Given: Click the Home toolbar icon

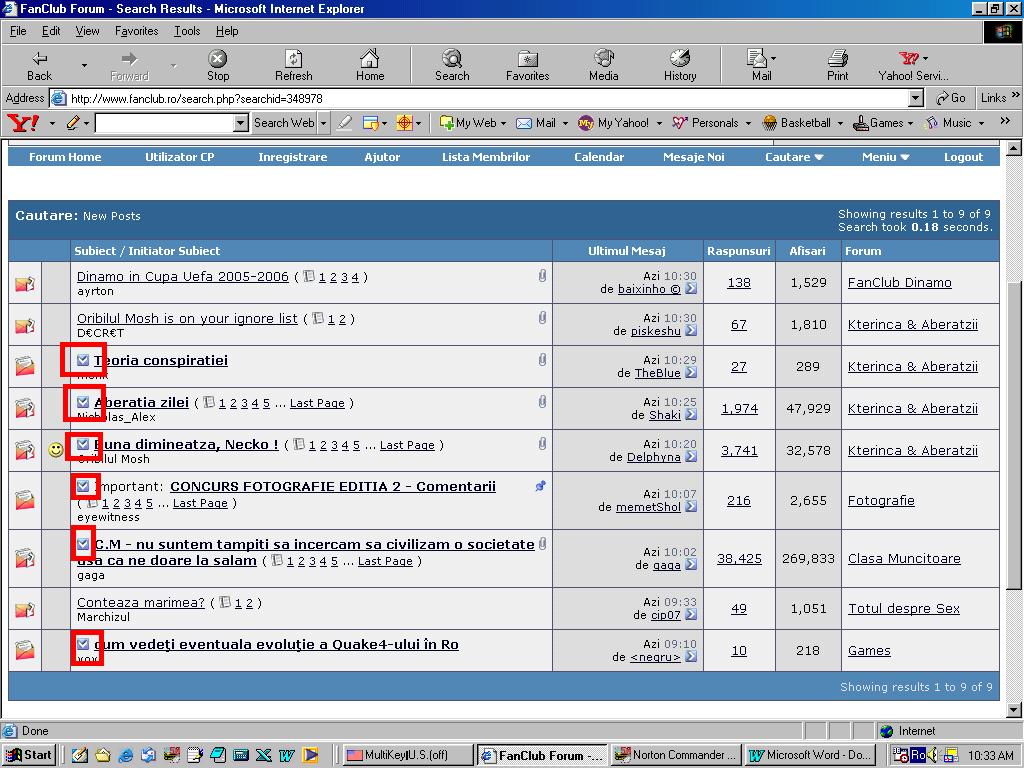Looking at the screenshot, I should pyautogui.click(x=370, y=65).
